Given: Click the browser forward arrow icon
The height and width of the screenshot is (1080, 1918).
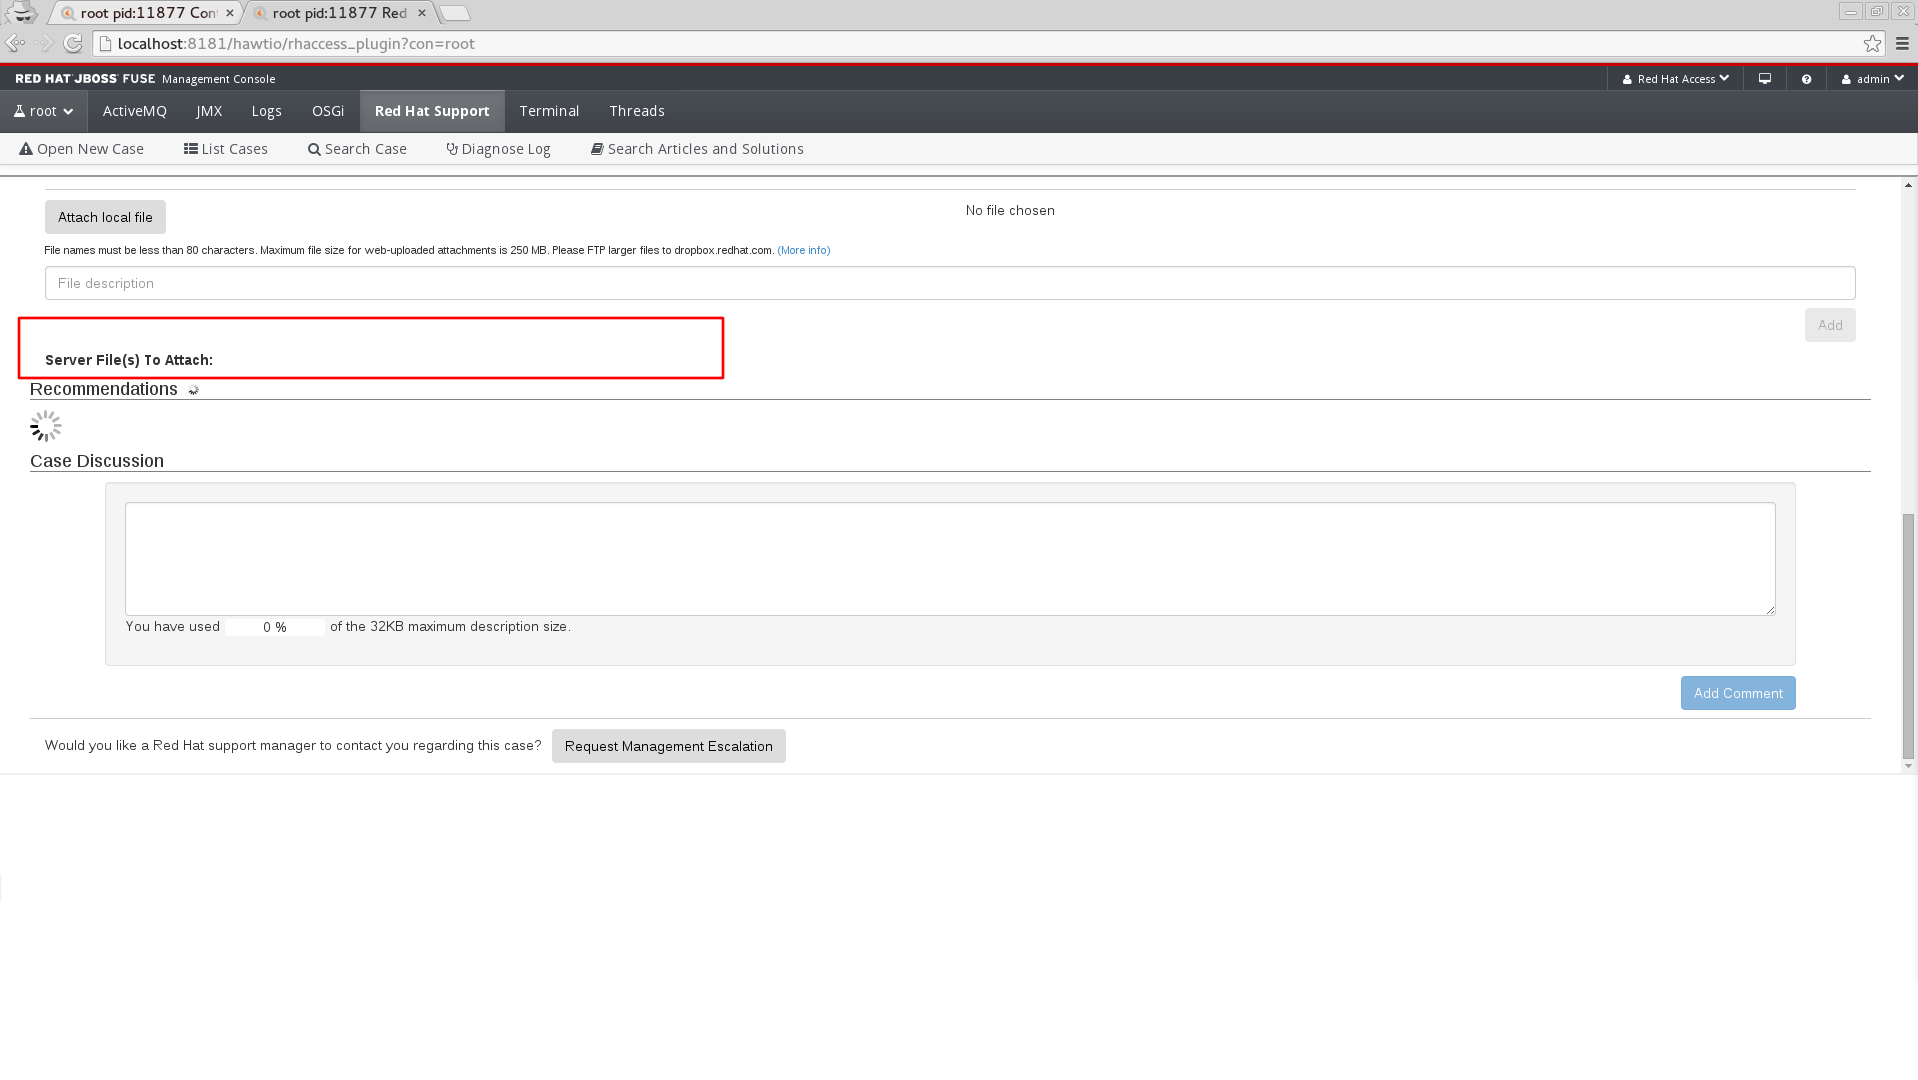Looking at the screenshot, I should click(45, 43).
